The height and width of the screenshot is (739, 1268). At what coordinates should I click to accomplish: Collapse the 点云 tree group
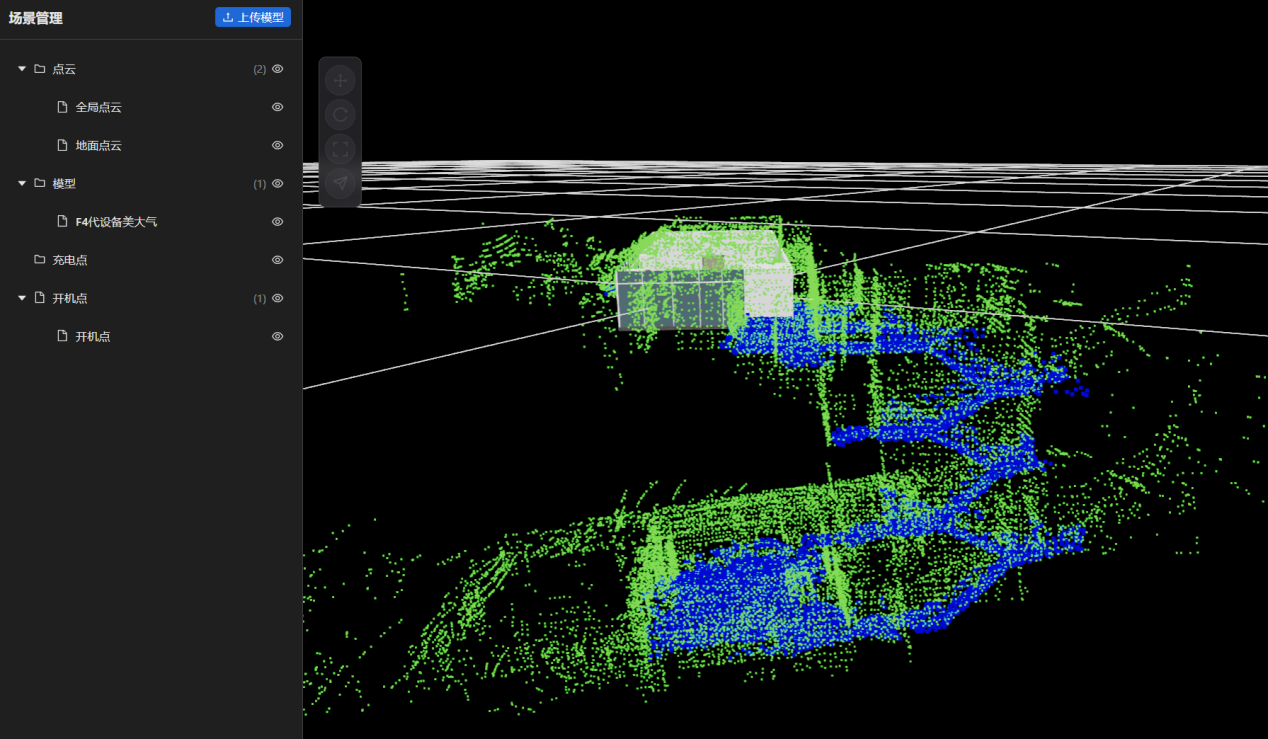[22, 69]
